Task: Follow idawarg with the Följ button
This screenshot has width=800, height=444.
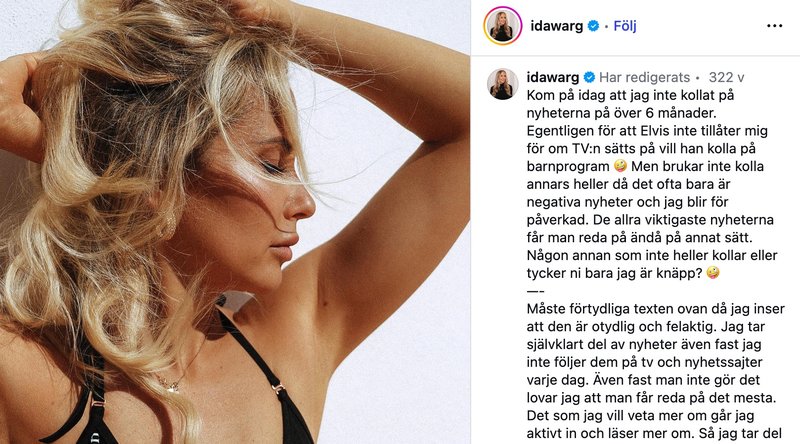Action: tap(624, 26)
